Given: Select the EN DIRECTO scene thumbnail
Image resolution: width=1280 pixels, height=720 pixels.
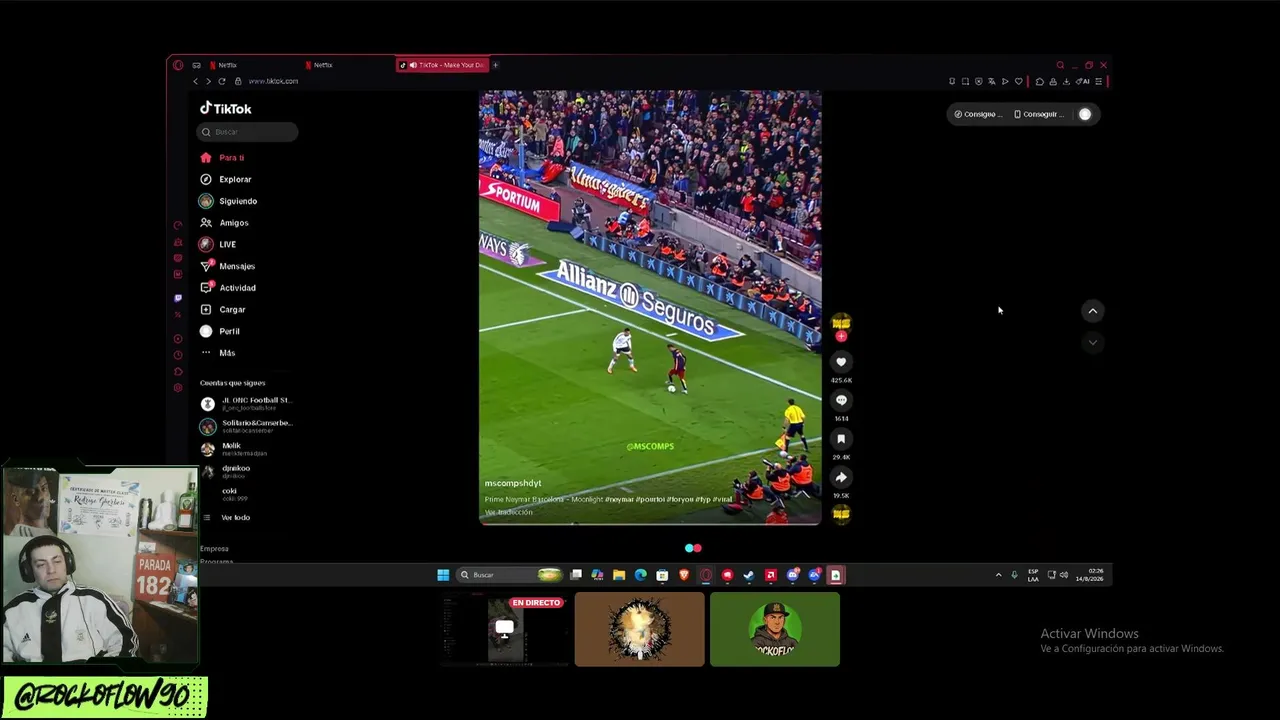Looking at the screenshot, I should [505, 629].
